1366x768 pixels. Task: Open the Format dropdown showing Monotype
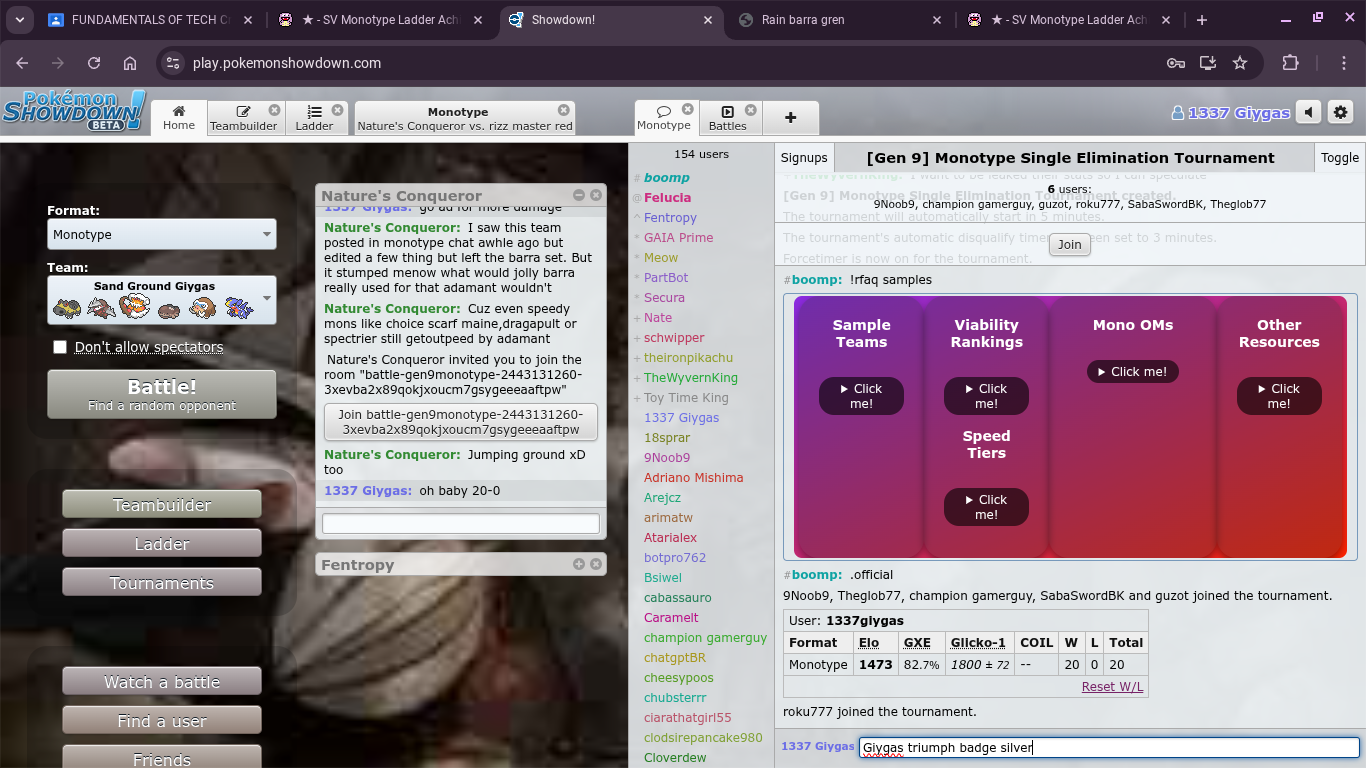click(x=162, y=235)
